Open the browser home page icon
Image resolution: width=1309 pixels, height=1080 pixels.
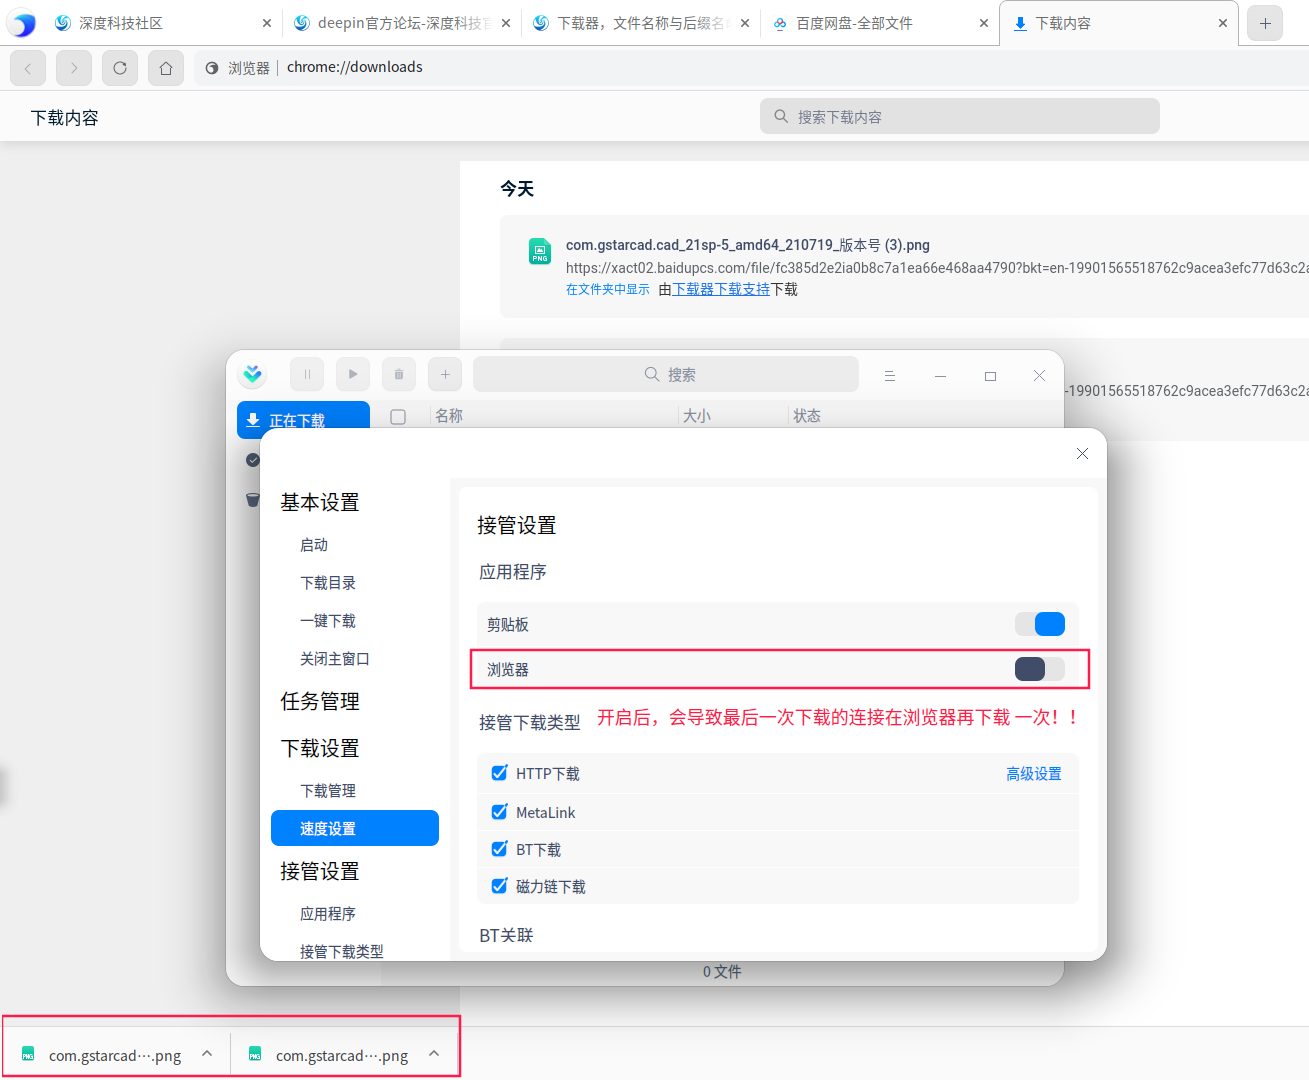point(166,68)
